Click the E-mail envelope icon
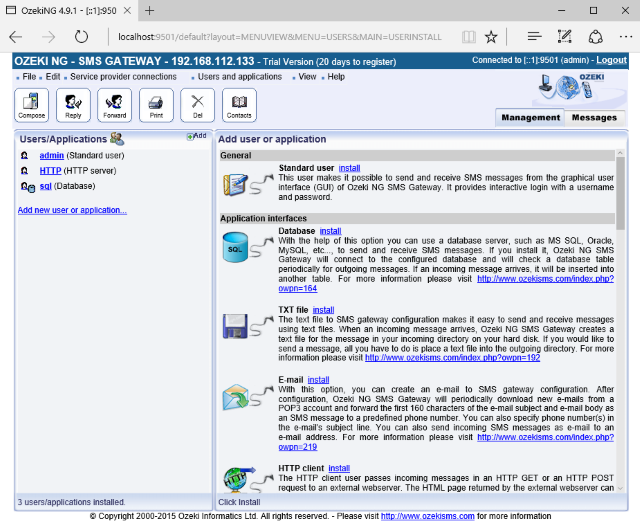 point(236,397)
